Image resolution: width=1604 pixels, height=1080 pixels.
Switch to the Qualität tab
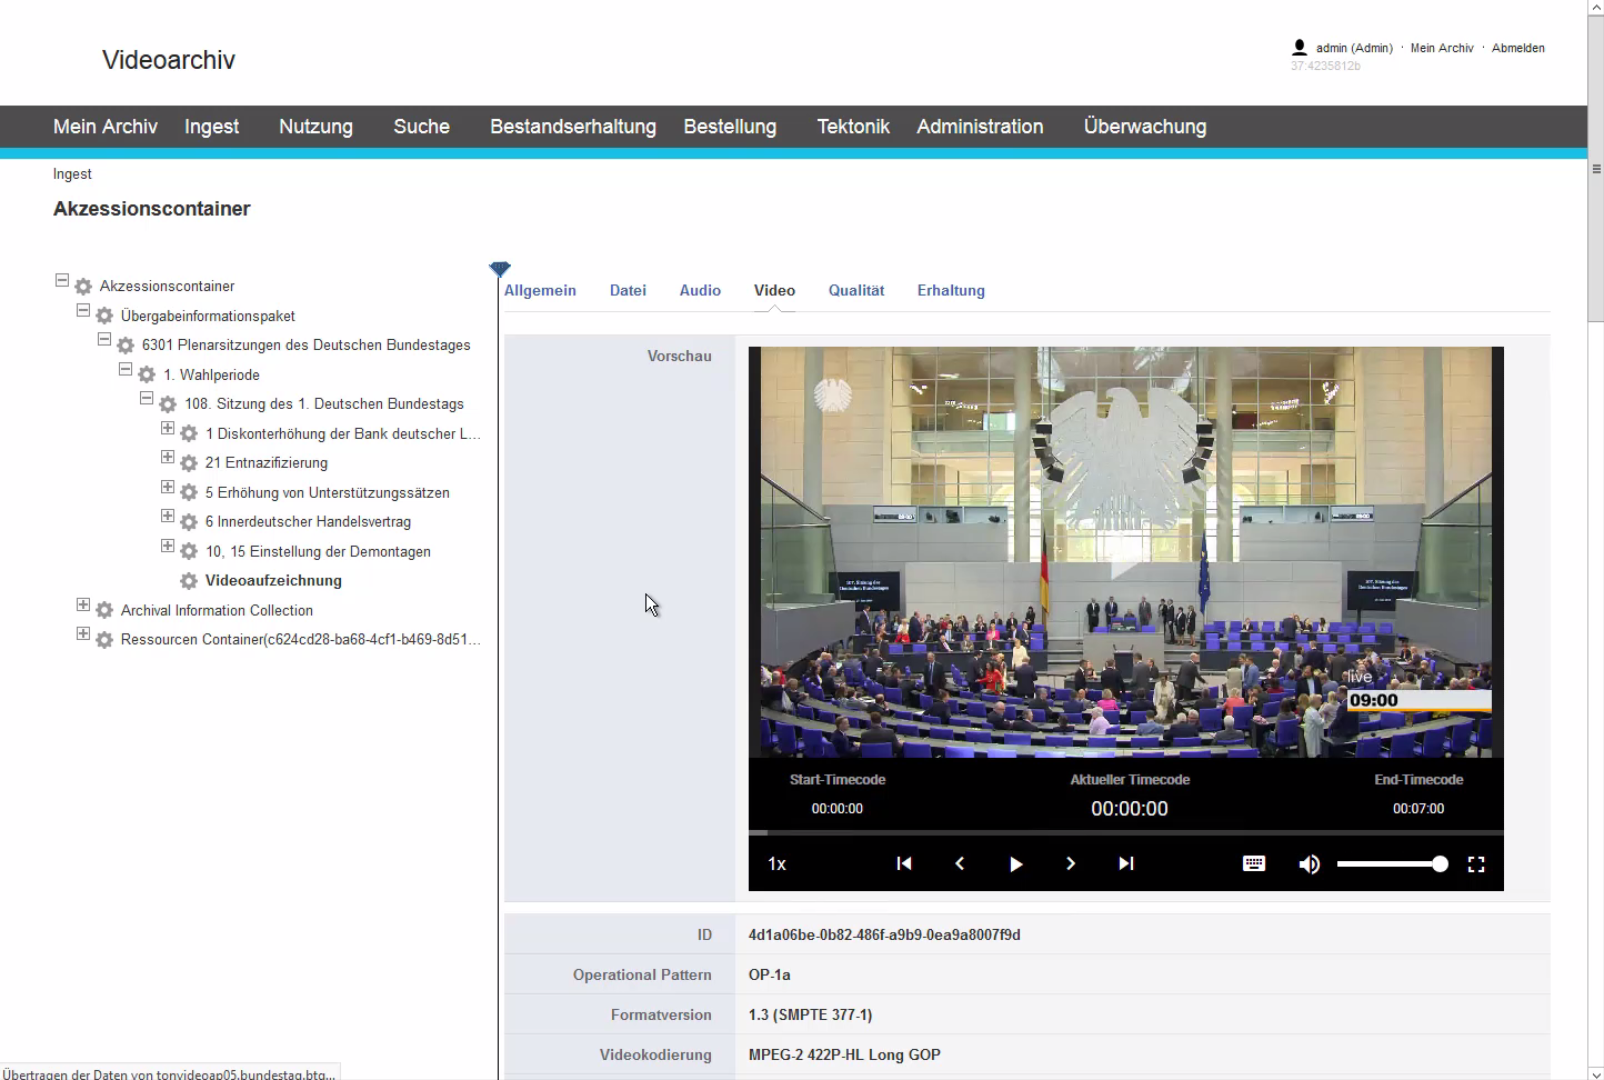pos(856,291)
